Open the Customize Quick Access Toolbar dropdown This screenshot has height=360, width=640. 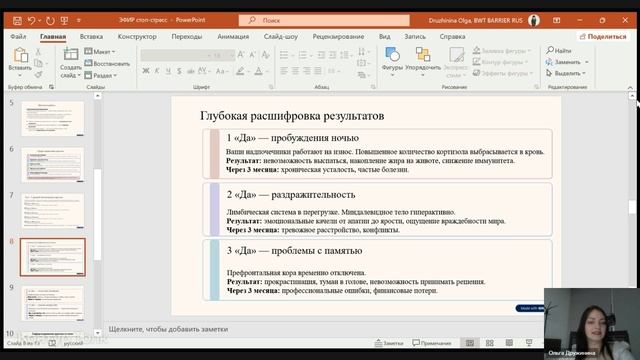click(79, 20)
